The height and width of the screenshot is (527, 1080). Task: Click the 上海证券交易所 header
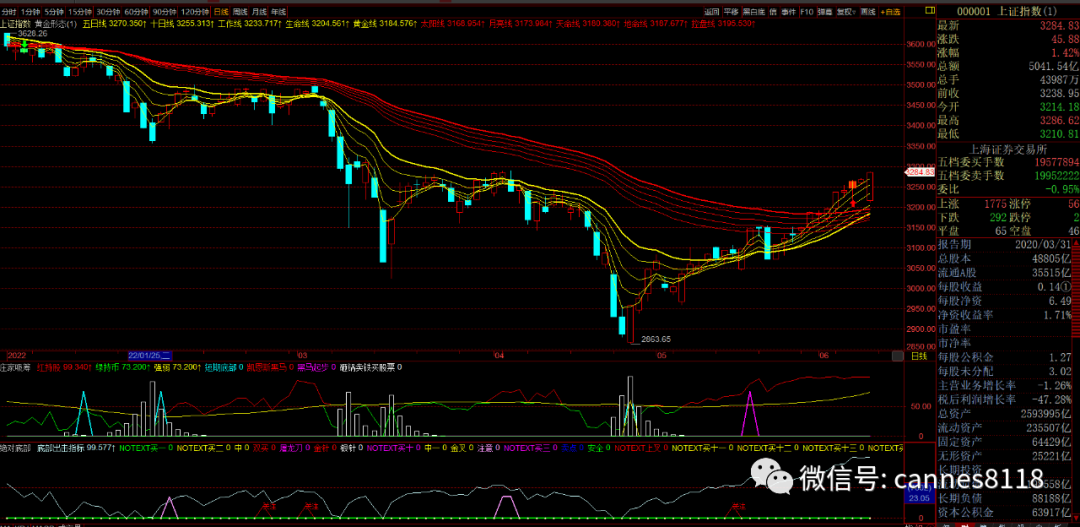[1008, 148]
